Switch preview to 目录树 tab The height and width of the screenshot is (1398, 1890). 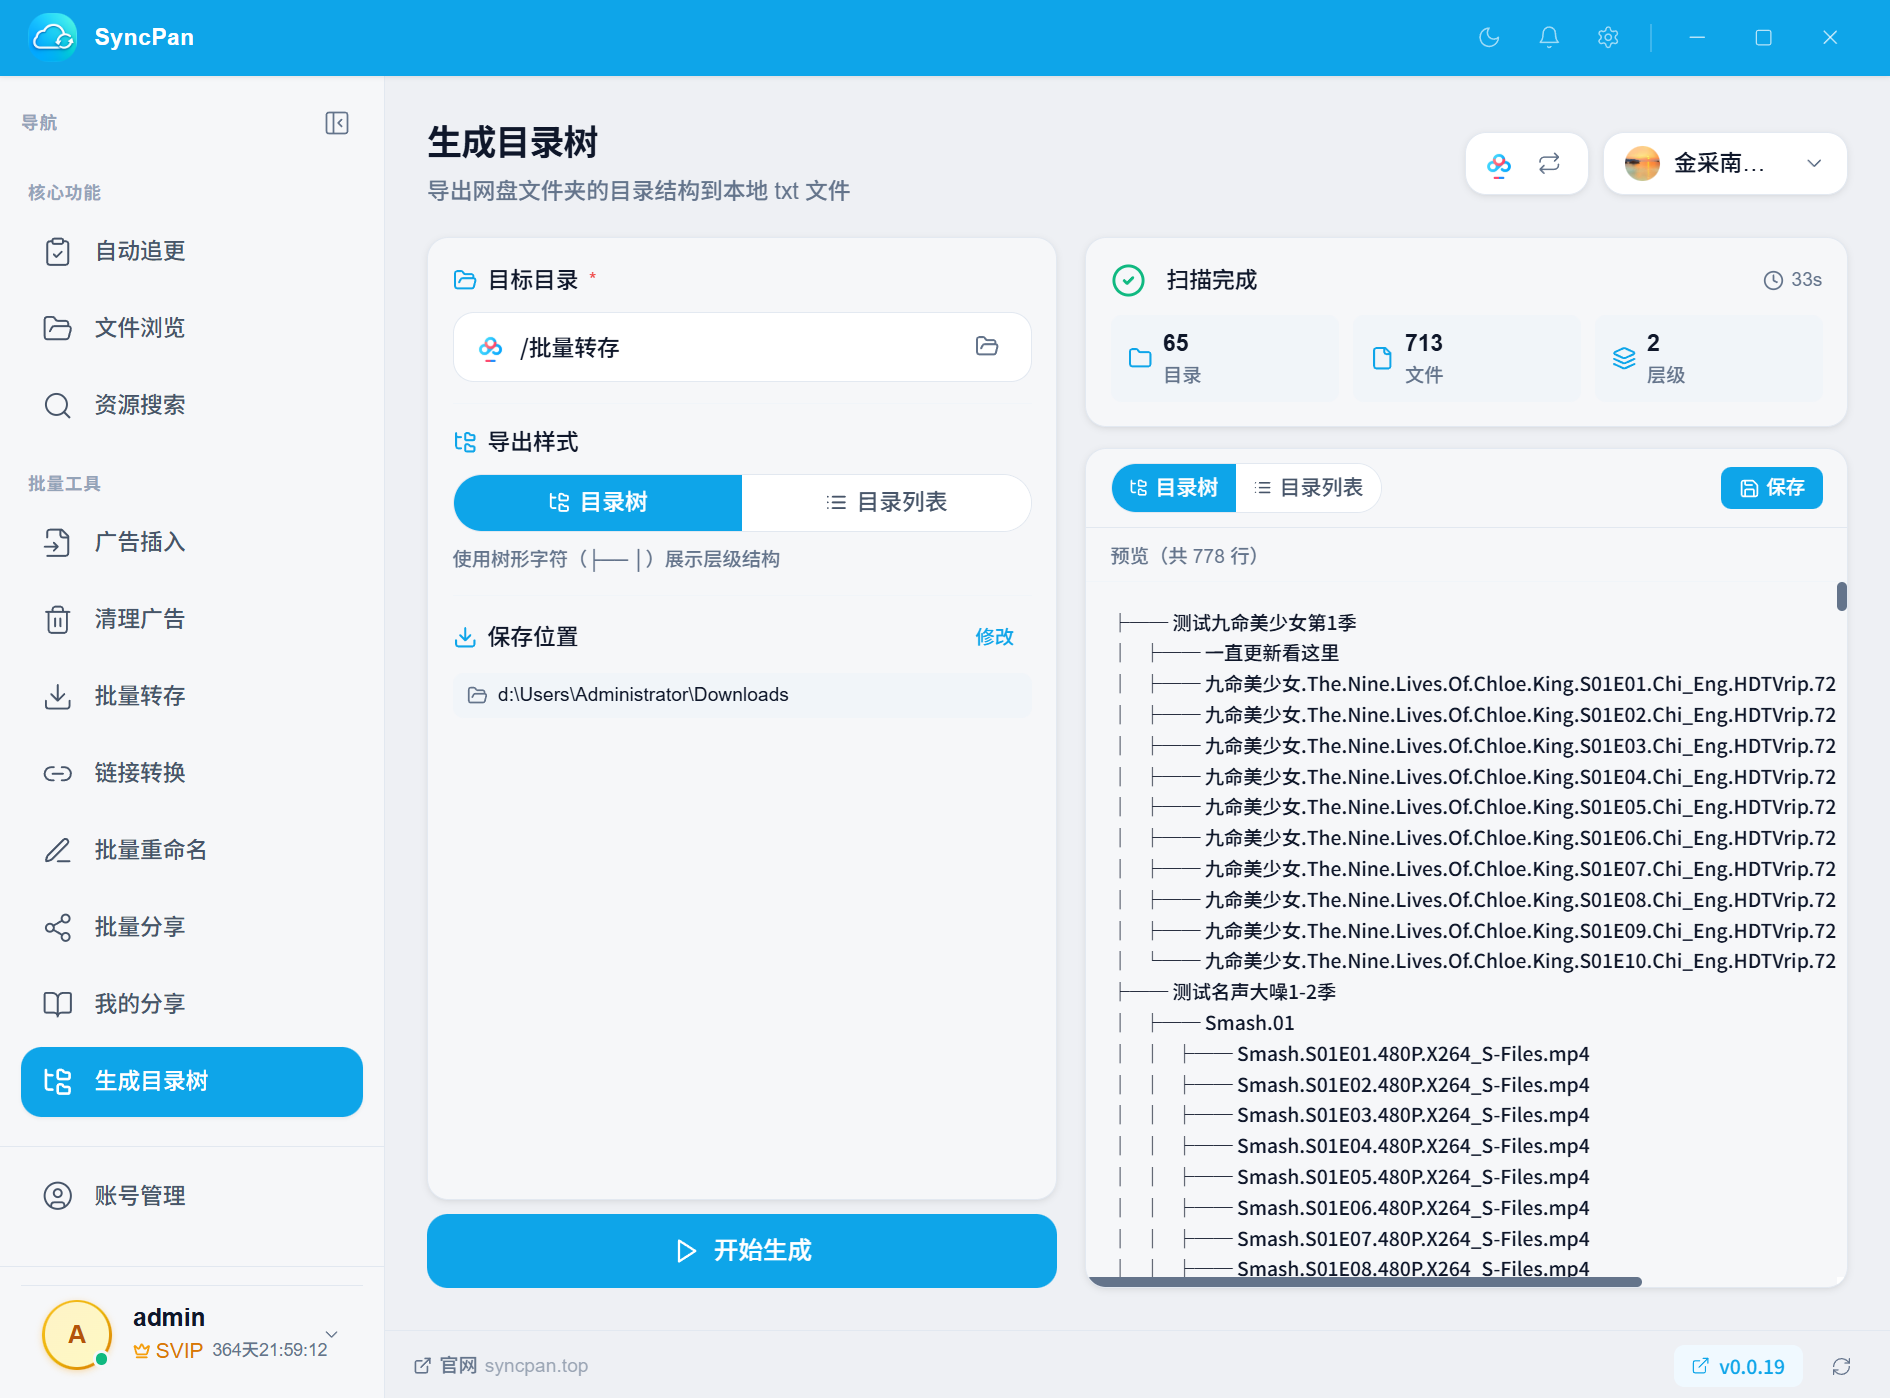coord(1174,488)
